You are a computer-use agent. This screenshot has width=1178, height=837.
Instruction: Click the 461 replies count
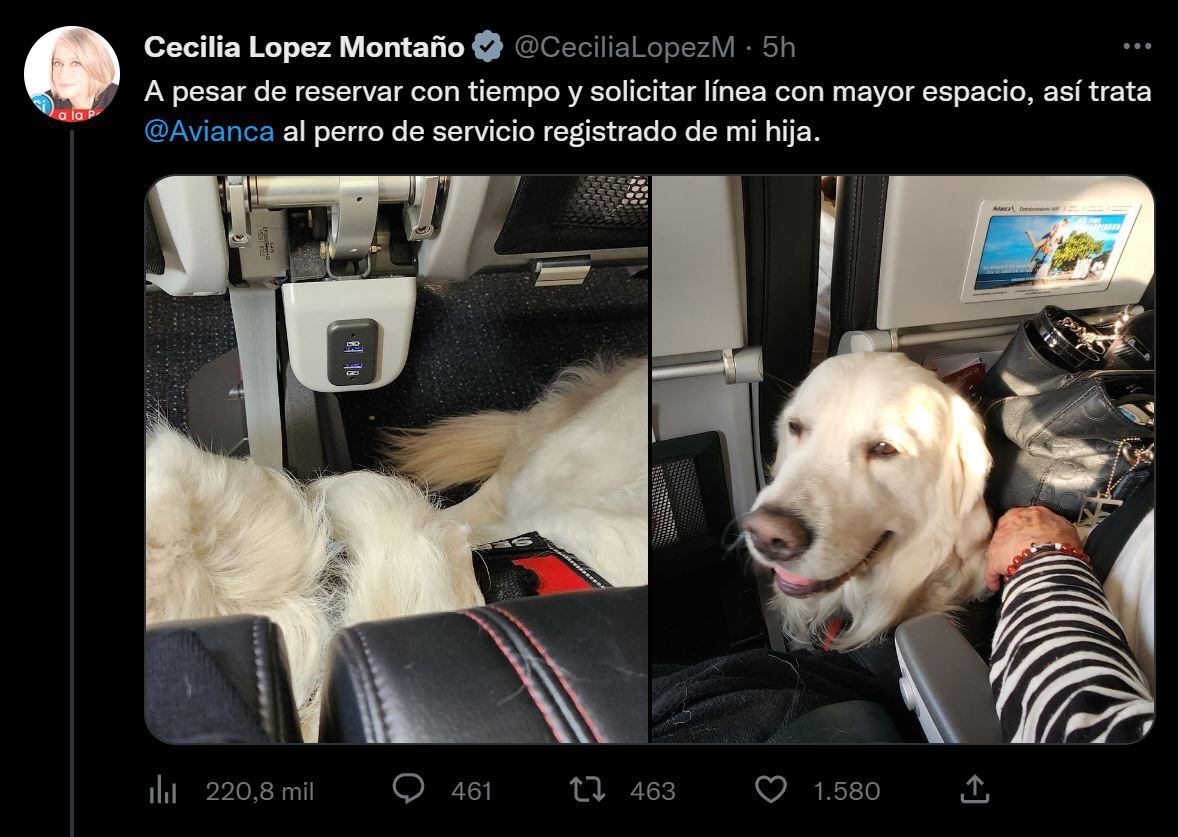tap(471, 791)
